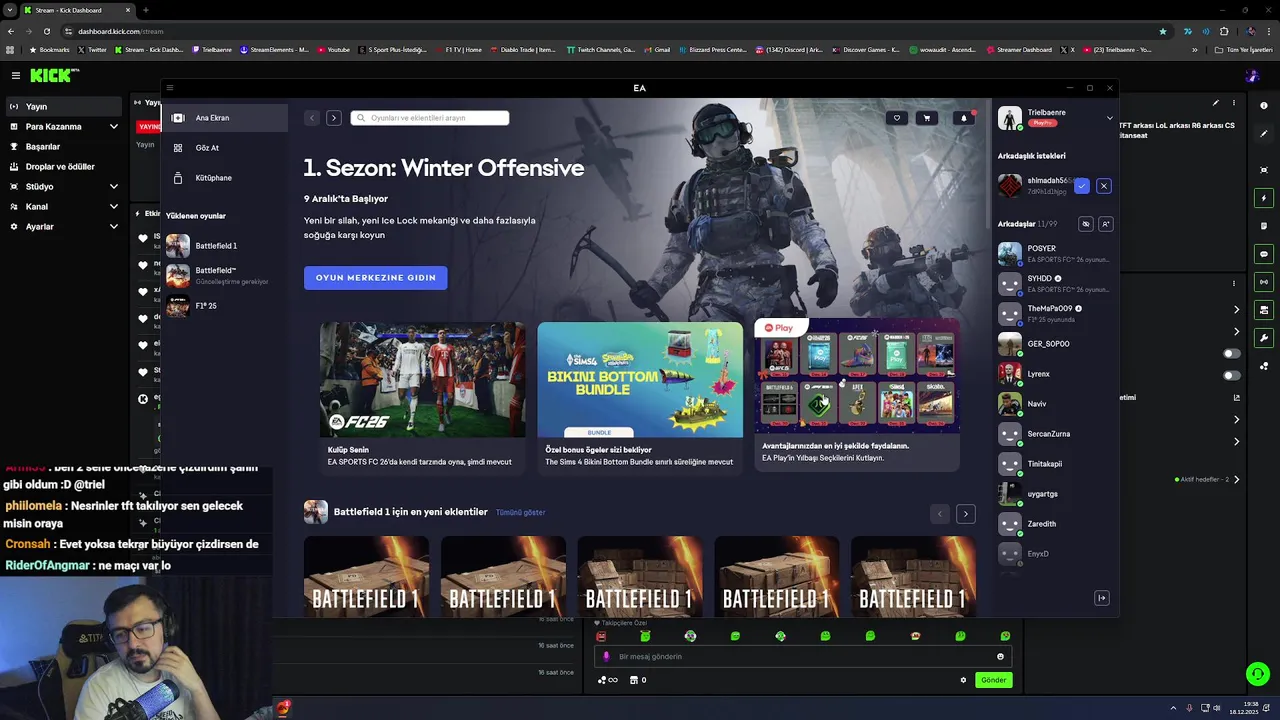Toggle Kick broadcast signal panel icon
1280x720 pixels.
tap(1264, 282)
